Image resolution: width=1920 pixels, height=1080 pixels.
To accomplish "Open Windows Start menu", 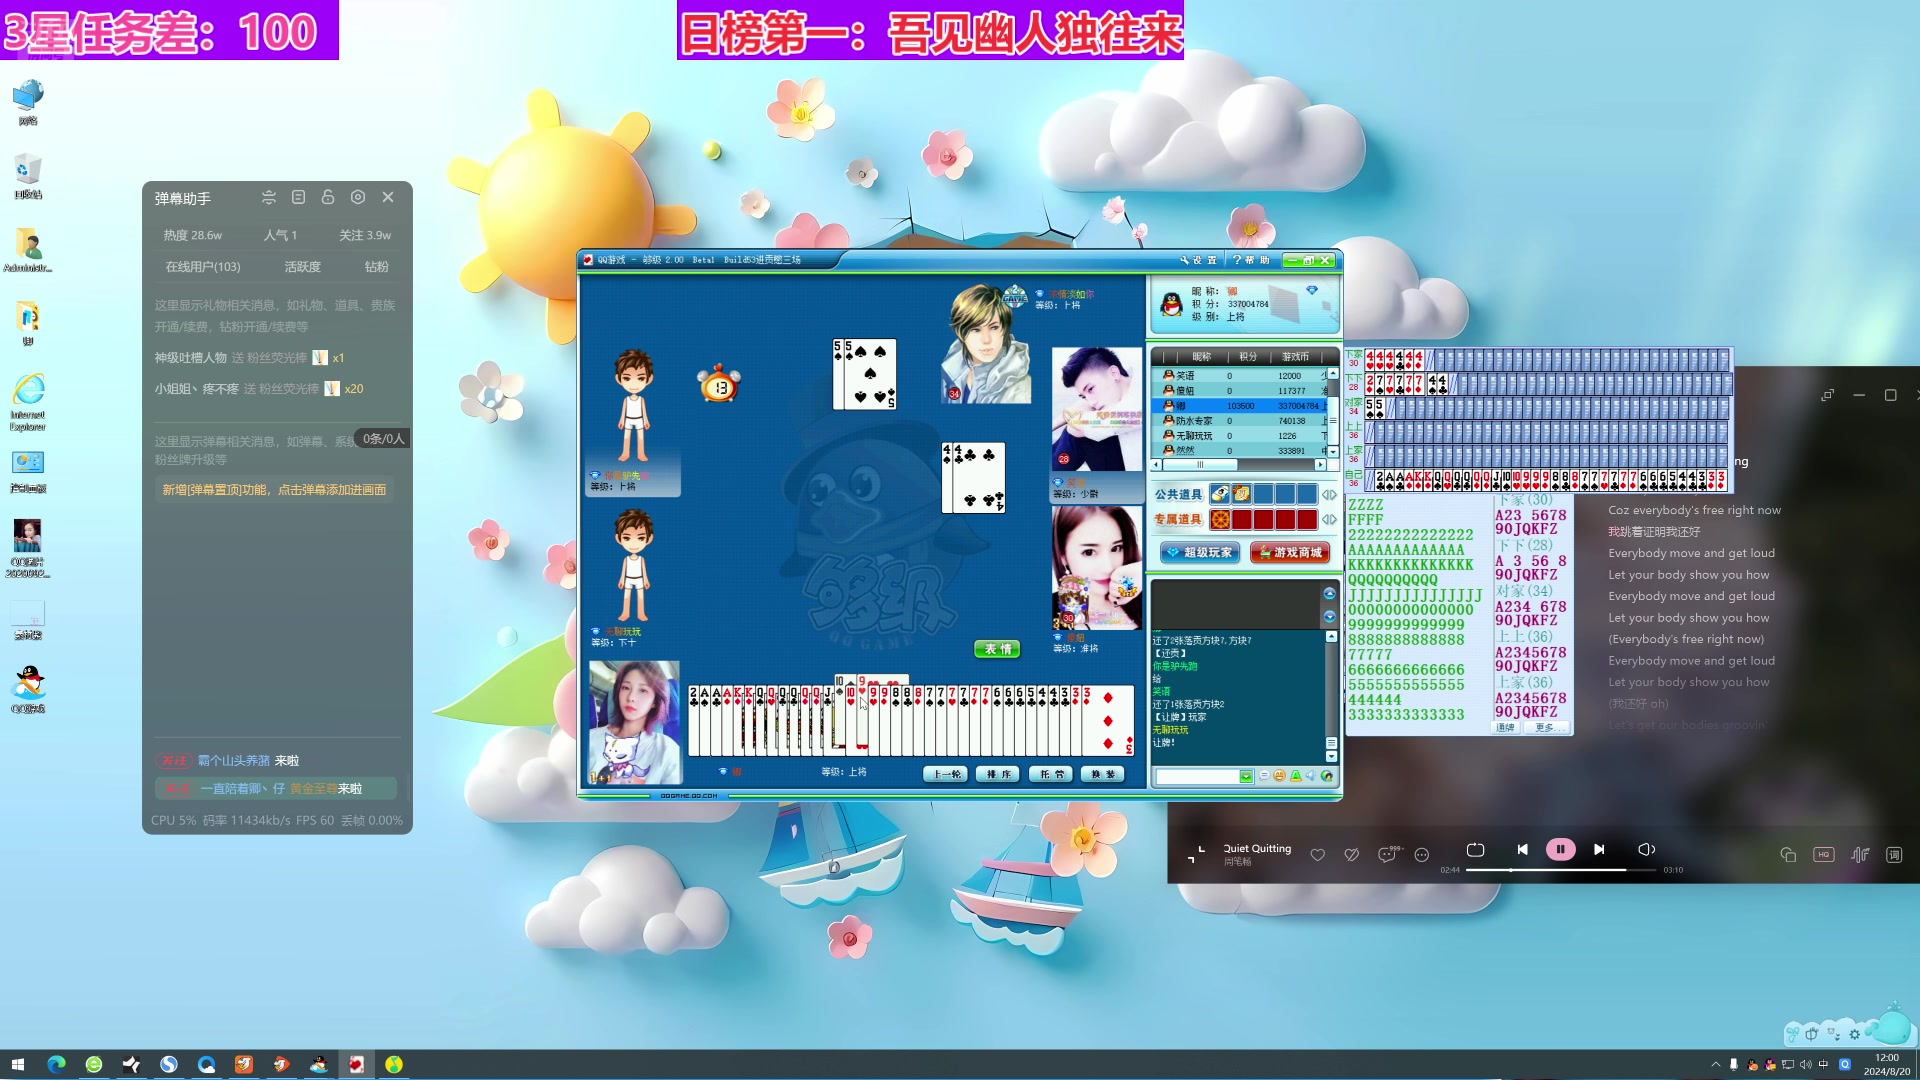I will [17, 1064].
